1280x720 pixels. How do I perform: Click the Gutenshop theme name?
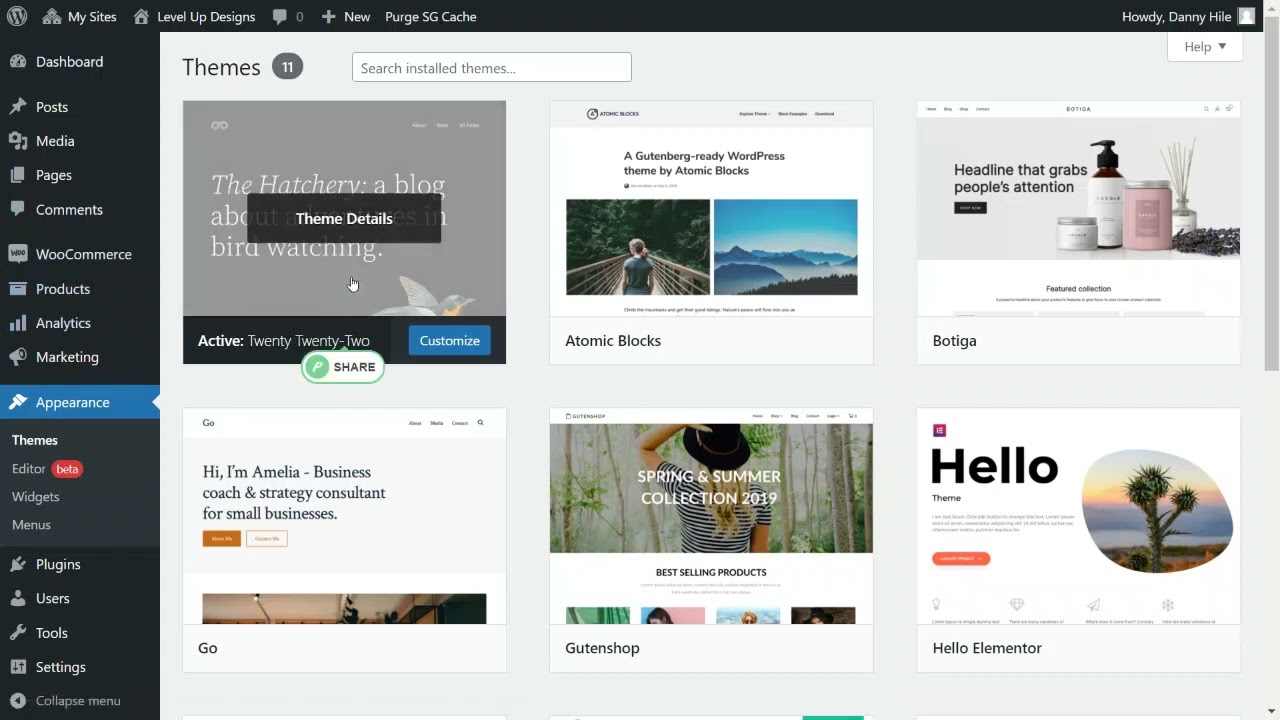pos(602,648)
